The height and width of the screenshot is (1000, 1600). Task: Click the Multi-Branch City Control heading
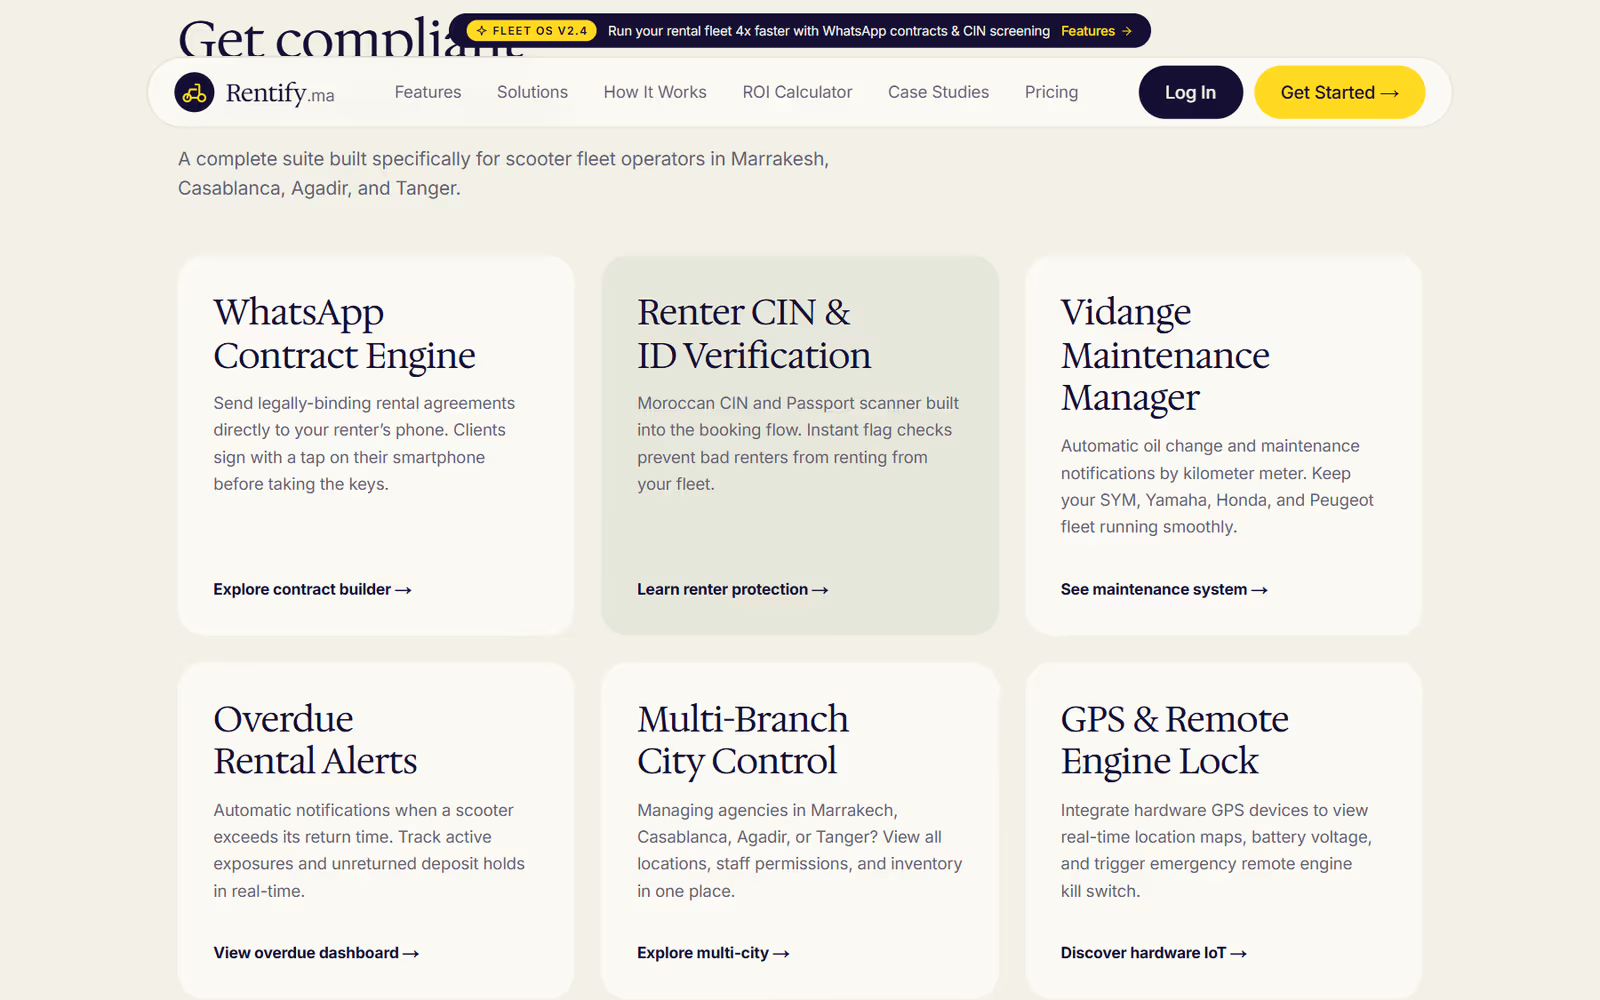743,740
